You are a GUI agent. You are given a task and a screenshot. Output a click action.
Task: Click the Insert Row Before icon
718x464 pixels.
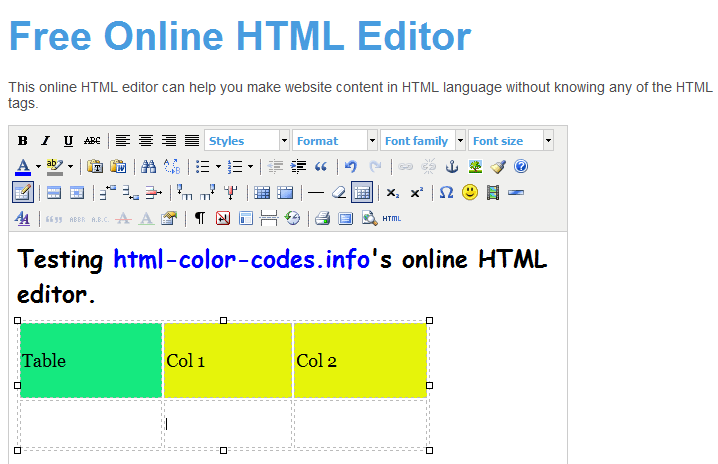click(108, 193)
